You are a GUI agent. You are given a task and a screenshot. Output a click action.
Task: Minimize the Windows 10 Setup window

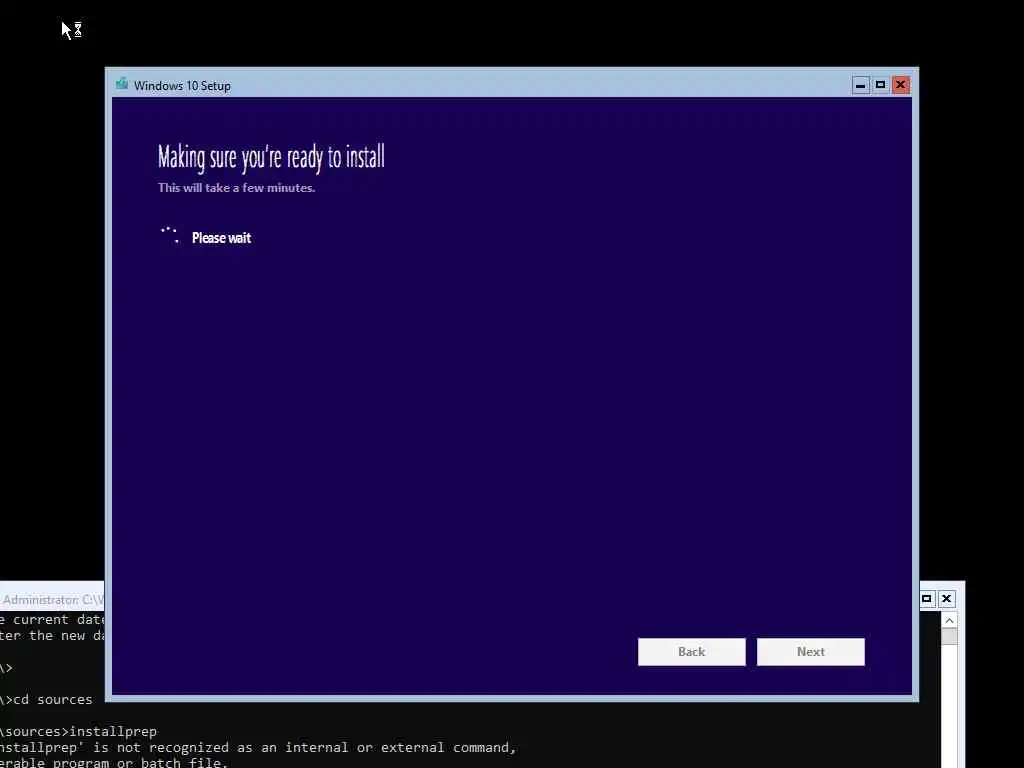pos(861,85)
